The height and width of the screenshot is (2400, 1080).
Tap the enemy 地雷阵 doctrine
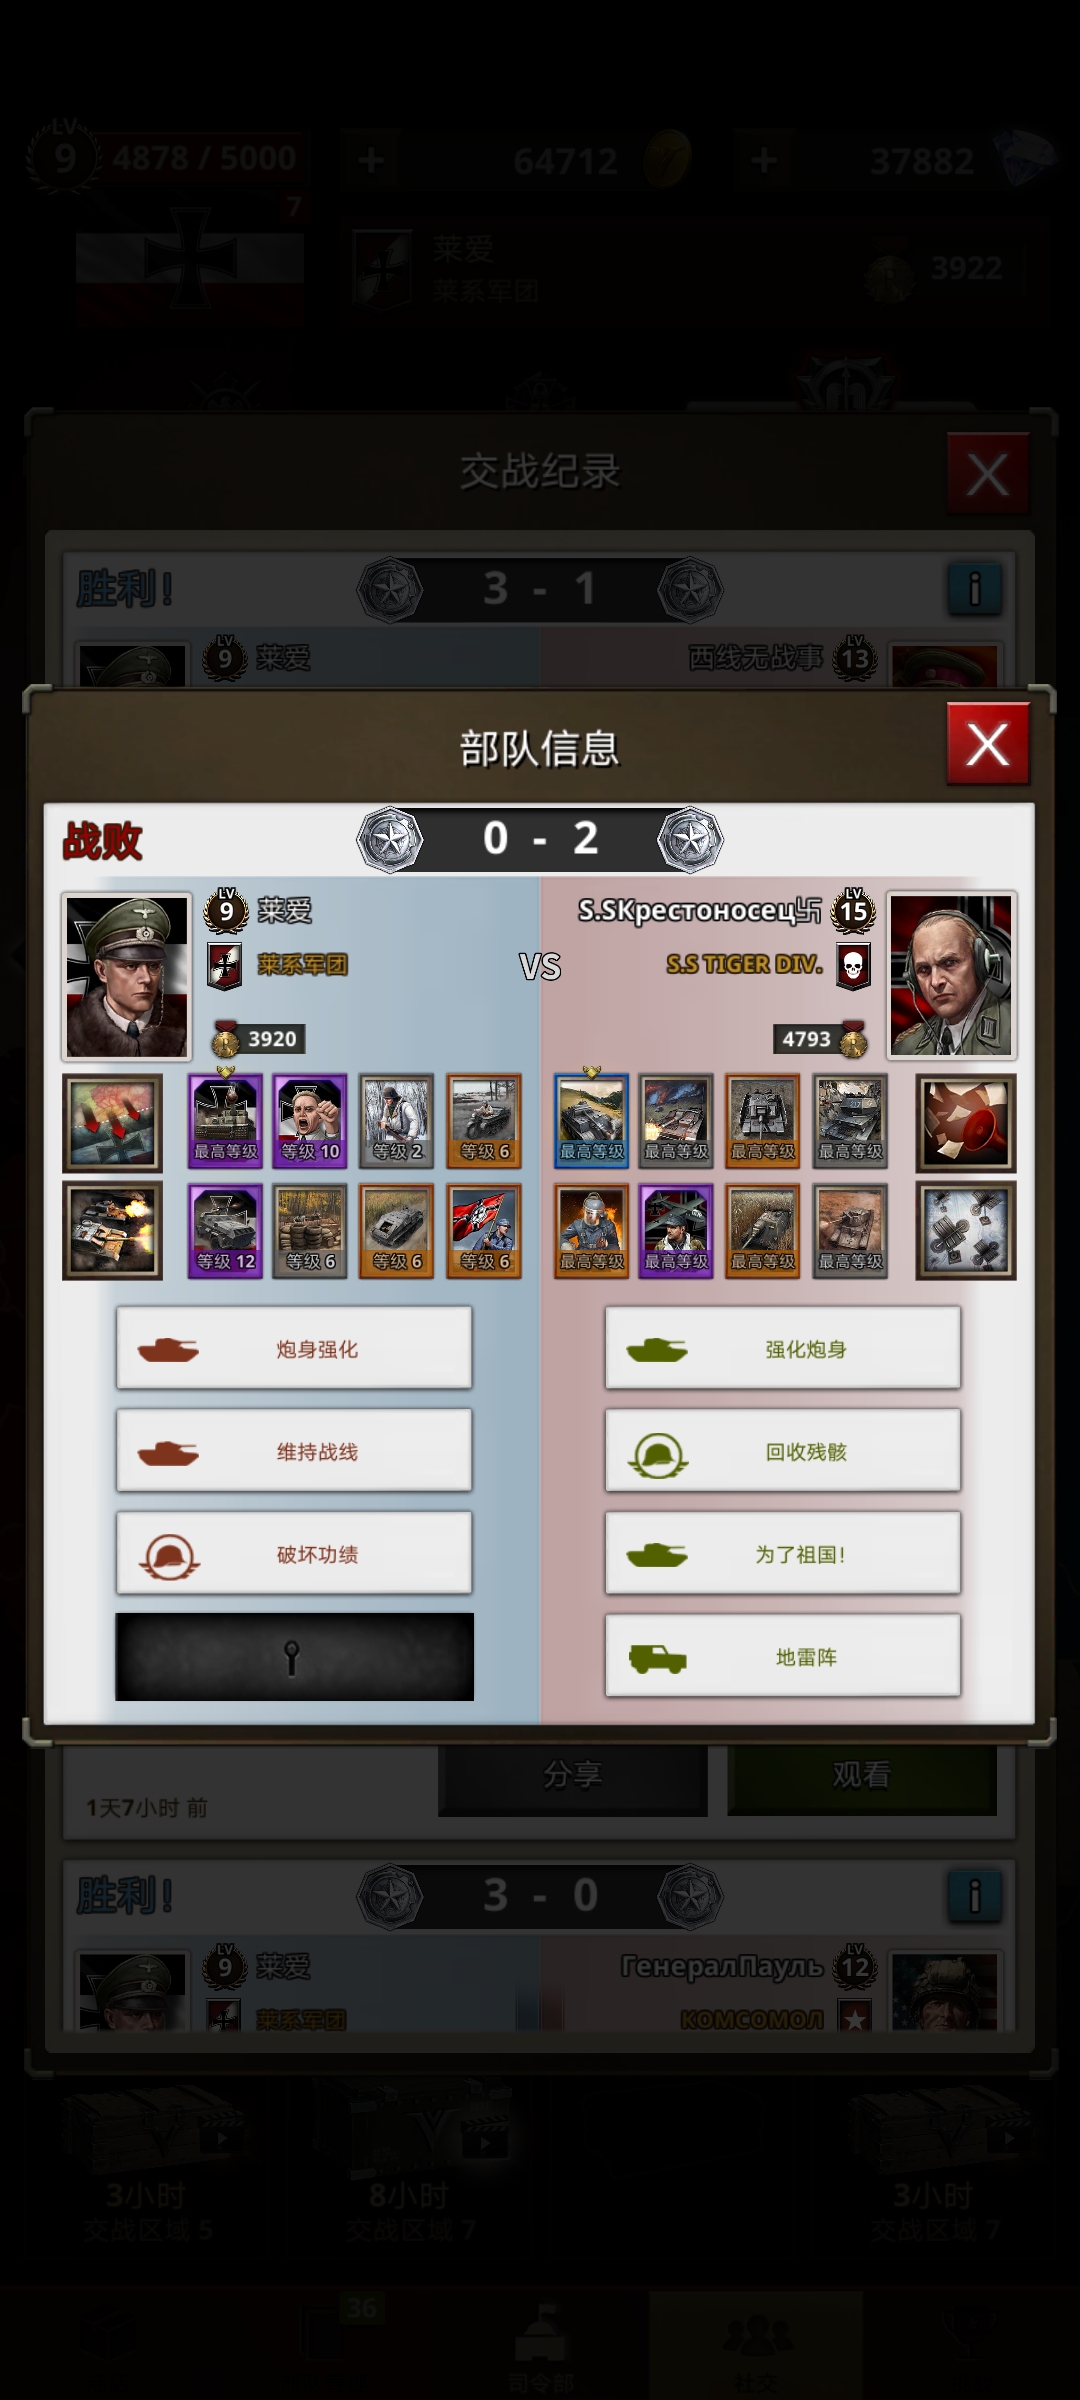click(783, 1656)
